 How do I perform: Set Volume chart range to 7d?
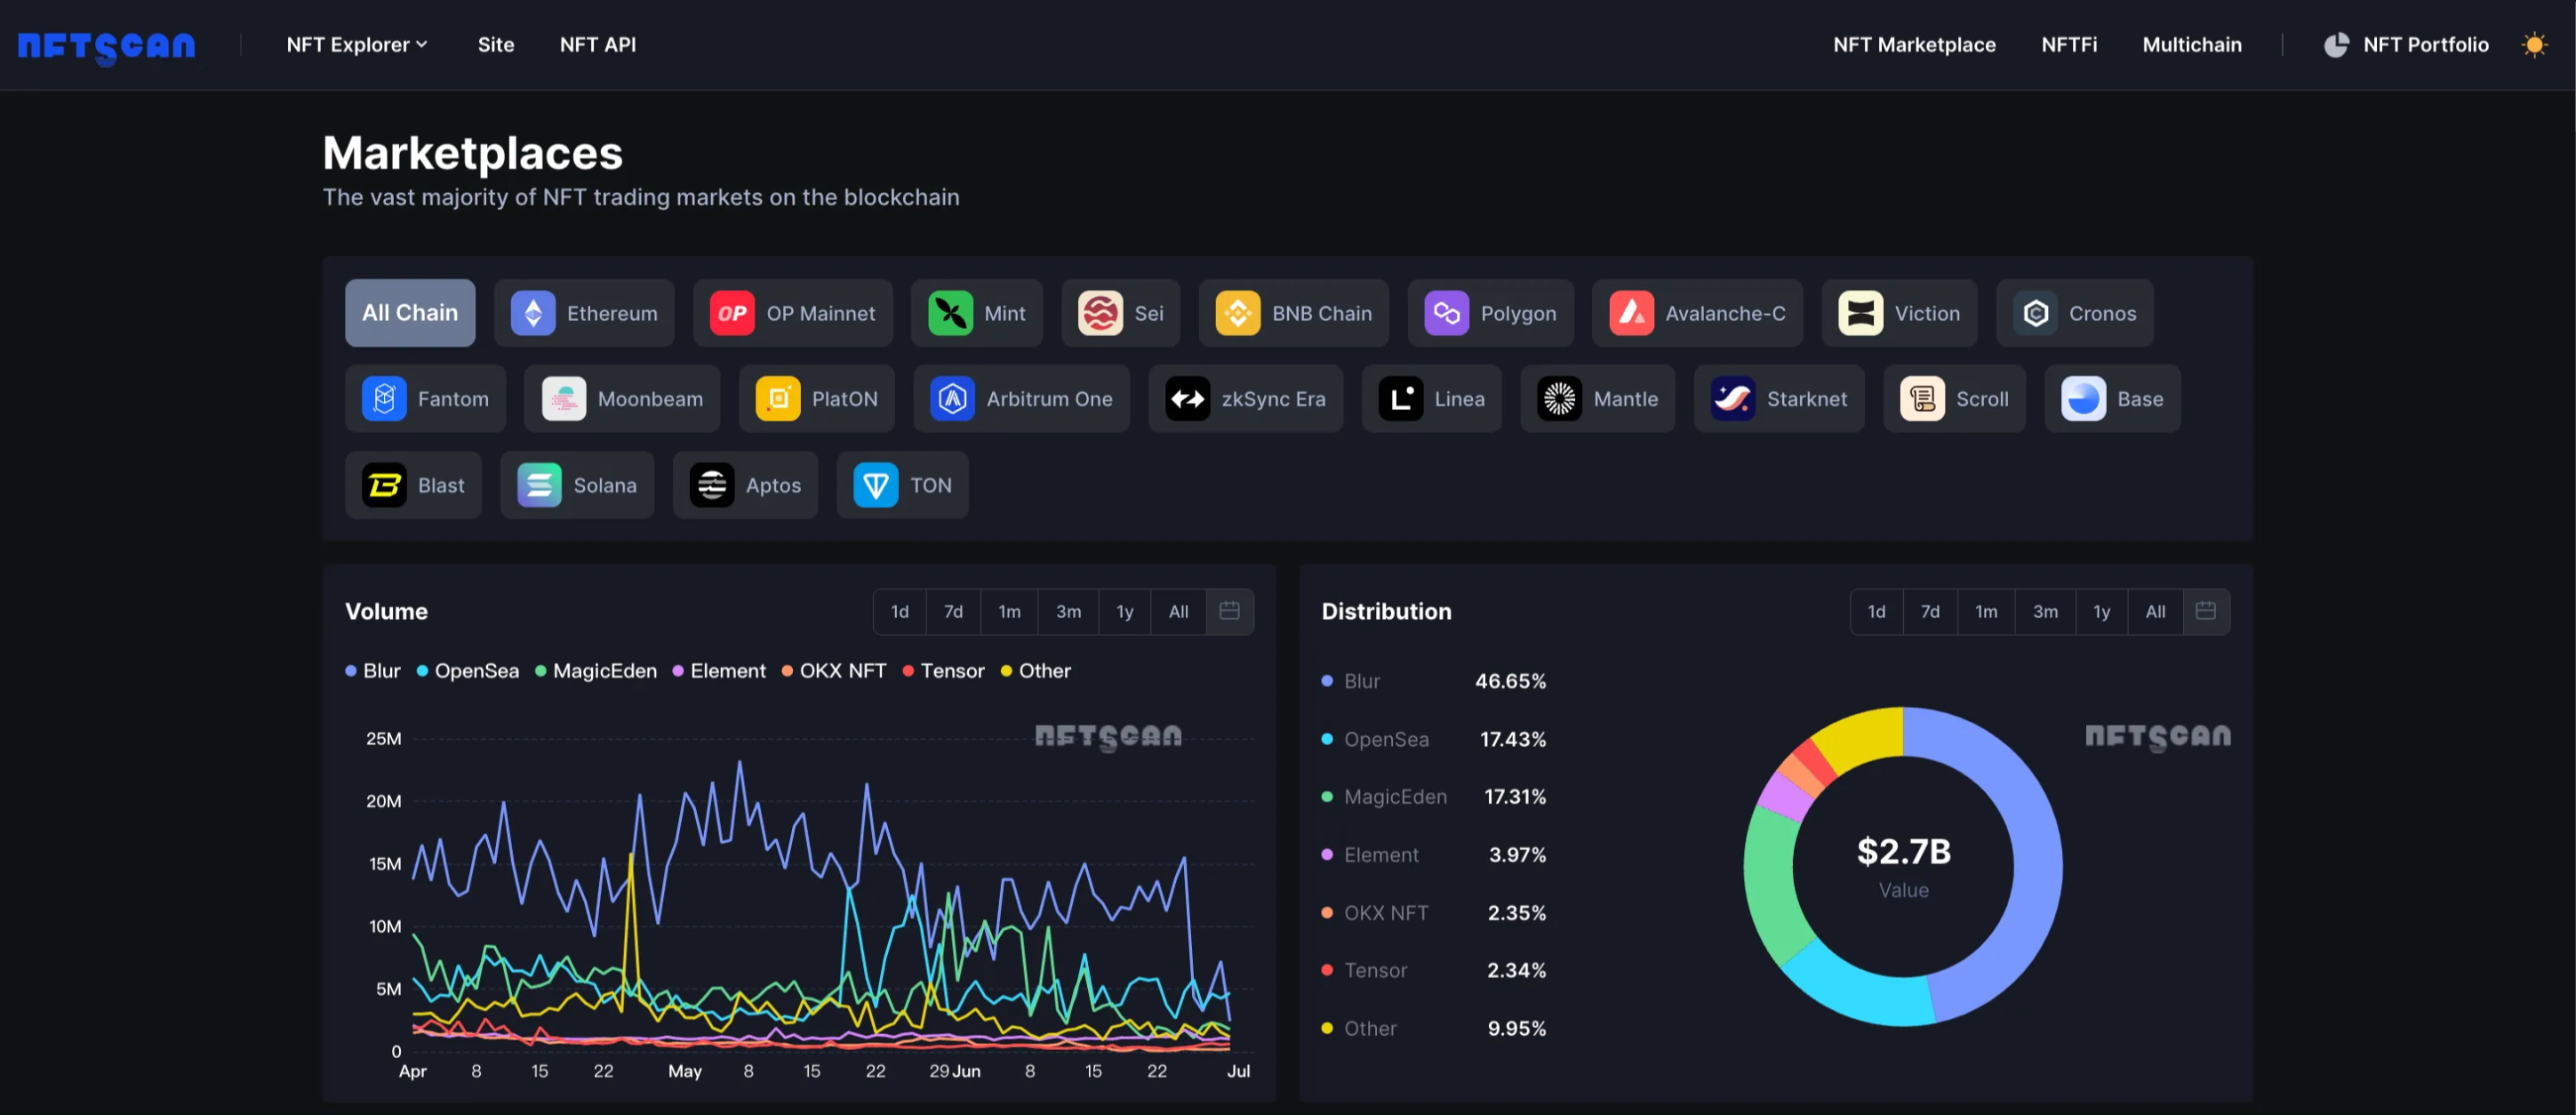coord(953,611)
